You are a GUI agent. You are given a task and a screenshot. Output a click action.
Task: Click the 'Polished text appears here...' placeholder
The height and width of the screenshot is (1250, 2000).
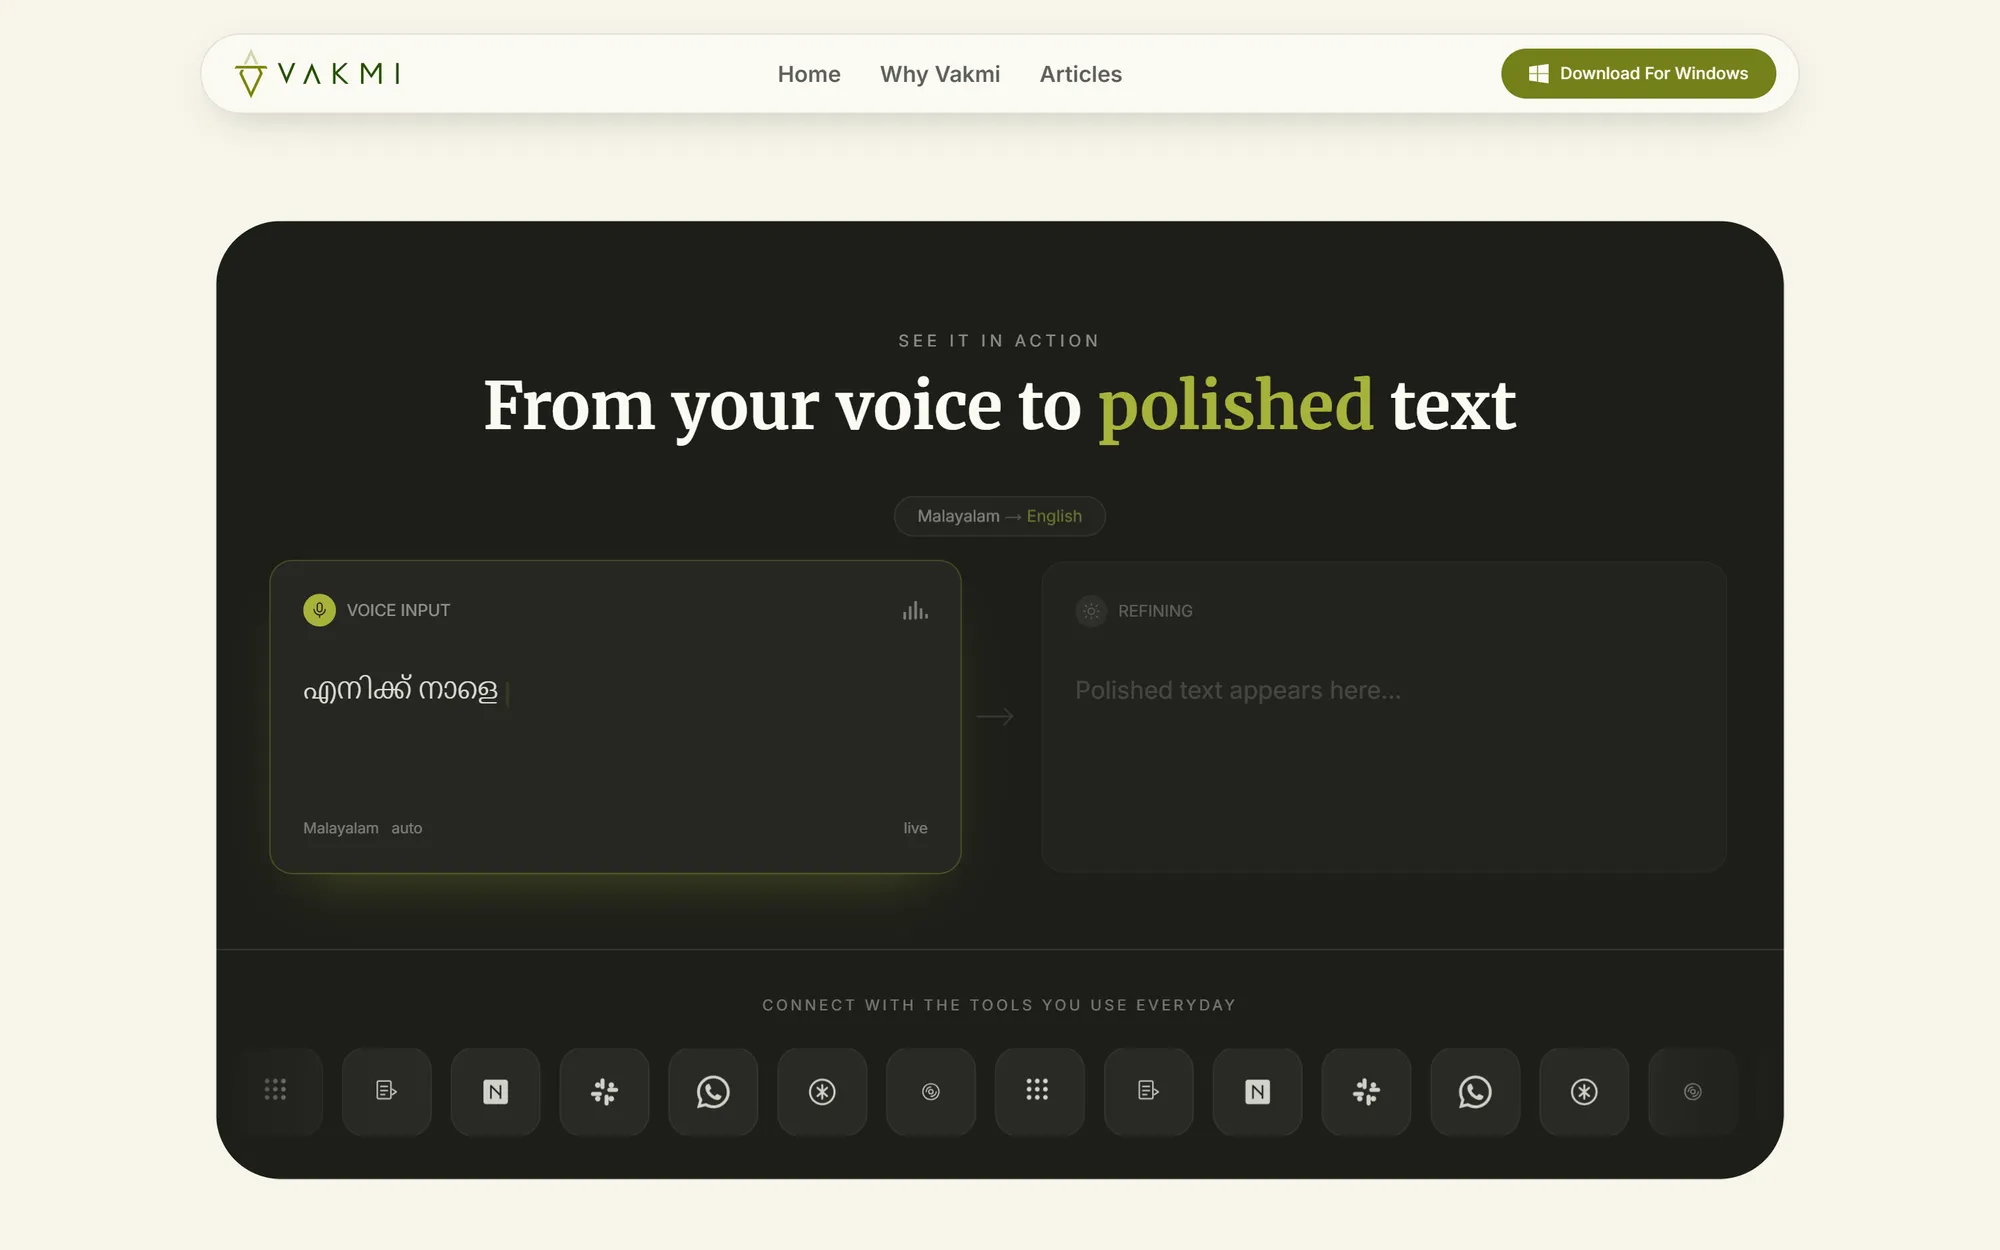coord(1238,690)
